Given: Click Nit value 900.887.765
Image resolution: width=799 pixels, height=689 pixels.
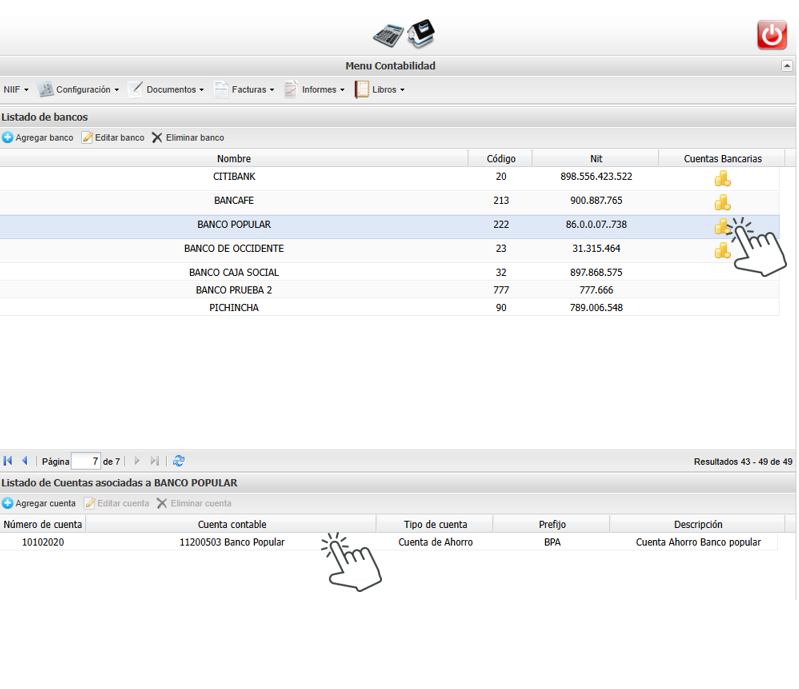Looking at the screenshot, I should 596,200.
